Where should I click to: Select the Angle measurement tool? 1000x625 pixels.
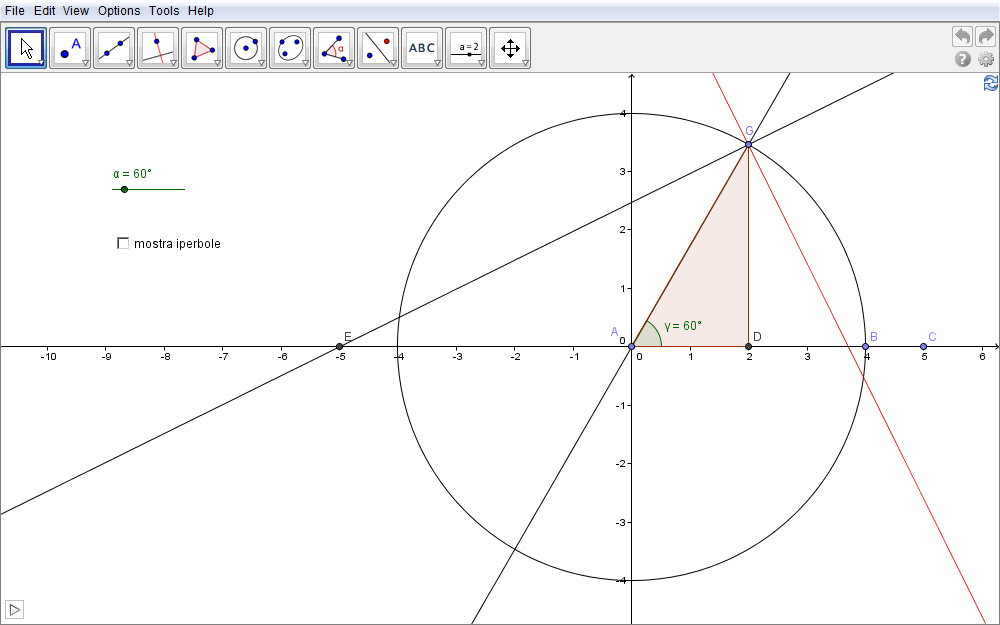point(334,47)
